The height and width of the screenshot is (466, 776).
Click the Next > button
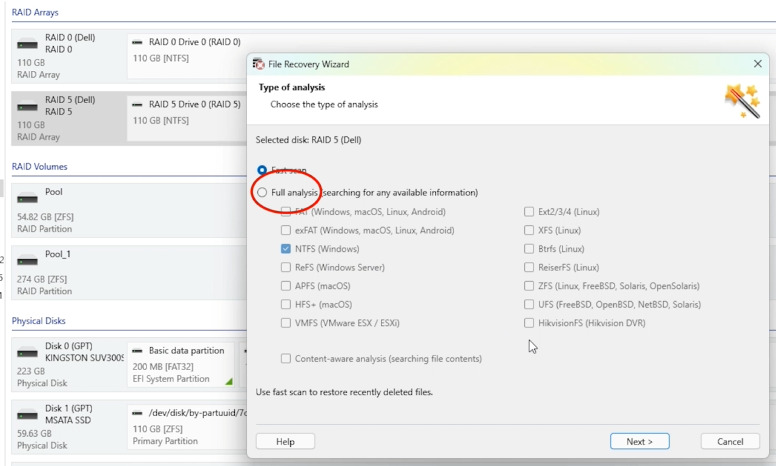click(639, 441)
